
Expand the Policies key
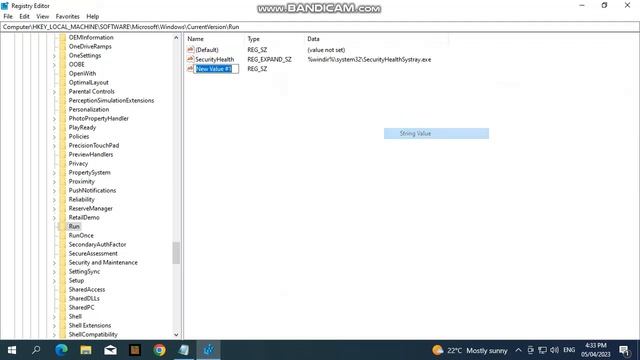point(54,136)
